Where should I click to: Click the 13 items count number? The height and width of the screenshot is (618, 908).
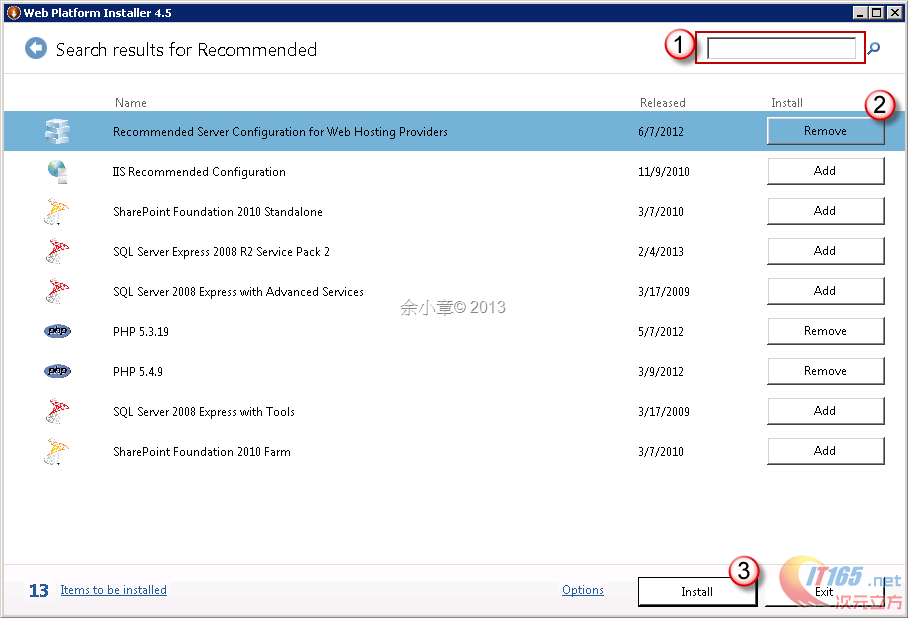[39, 590]
